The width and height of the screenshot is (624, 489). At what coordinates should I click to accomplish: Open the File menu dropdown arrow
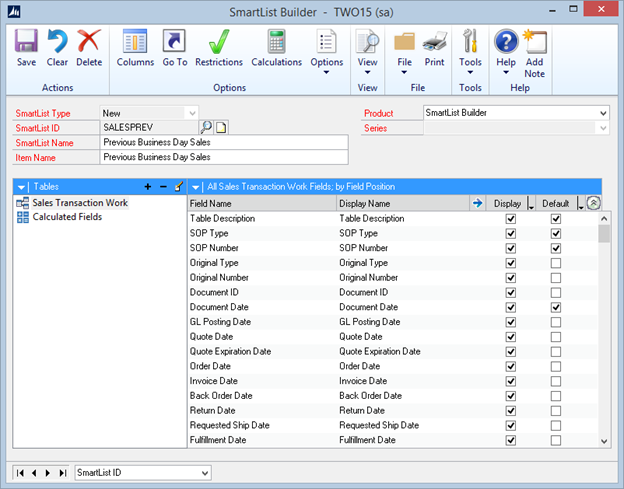(404, 72)
